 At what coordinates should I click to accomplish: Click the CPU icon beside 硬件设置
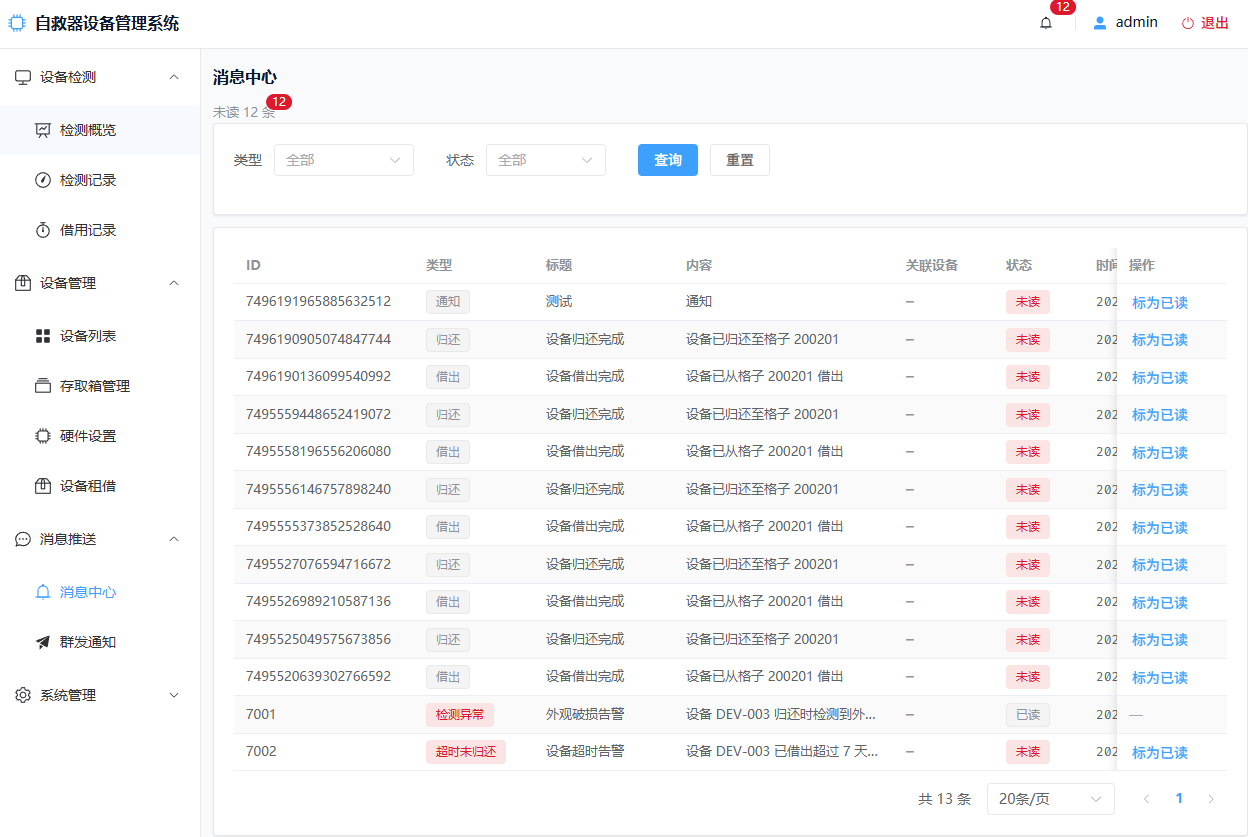point(43,436)
